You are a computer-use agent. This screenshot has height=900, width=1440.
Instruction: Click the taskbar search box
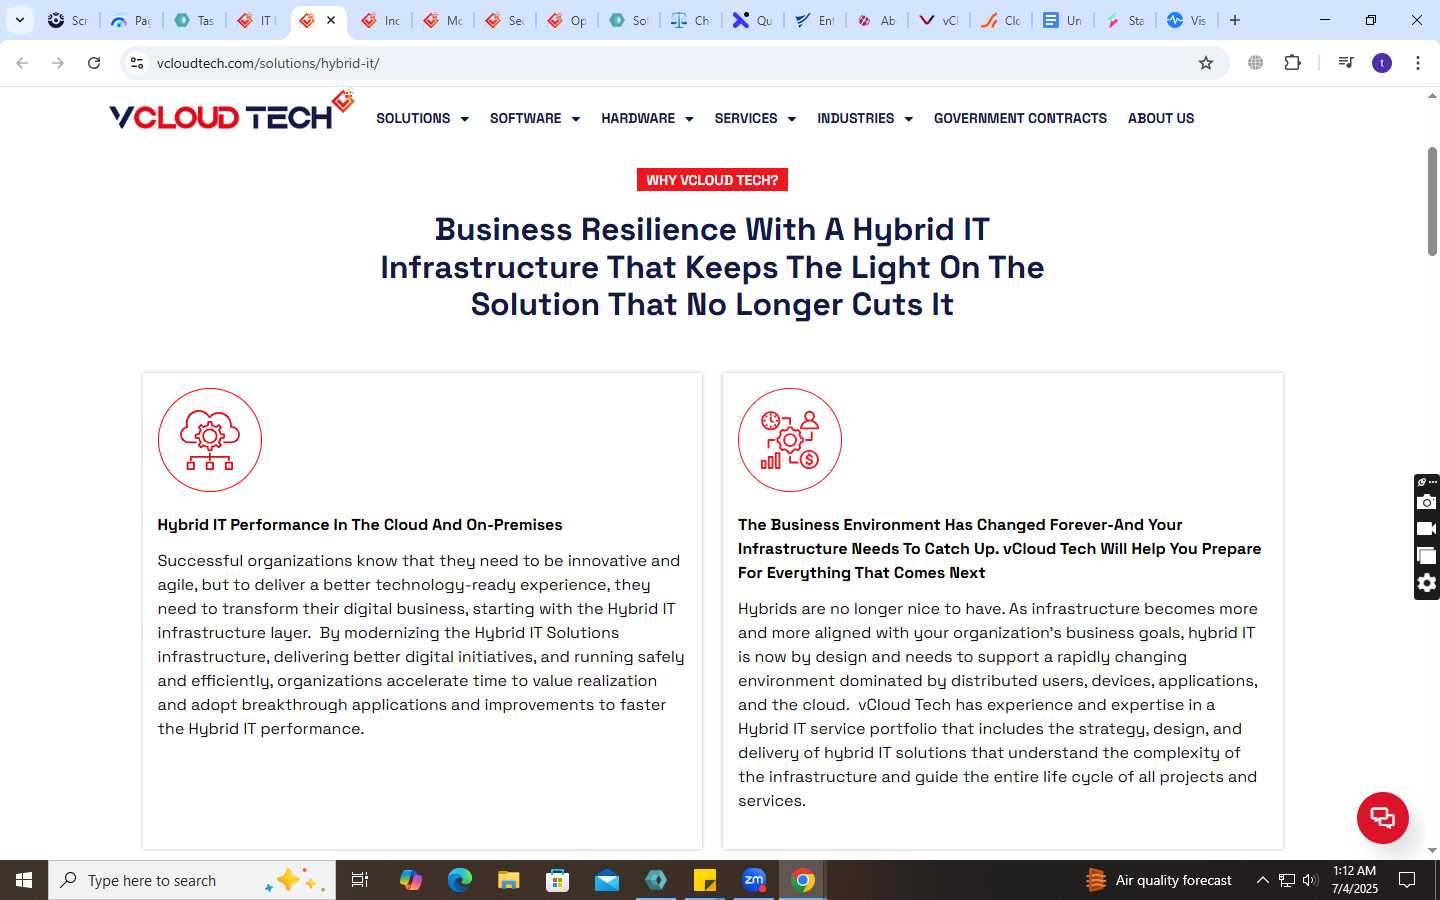coord(192,880)
